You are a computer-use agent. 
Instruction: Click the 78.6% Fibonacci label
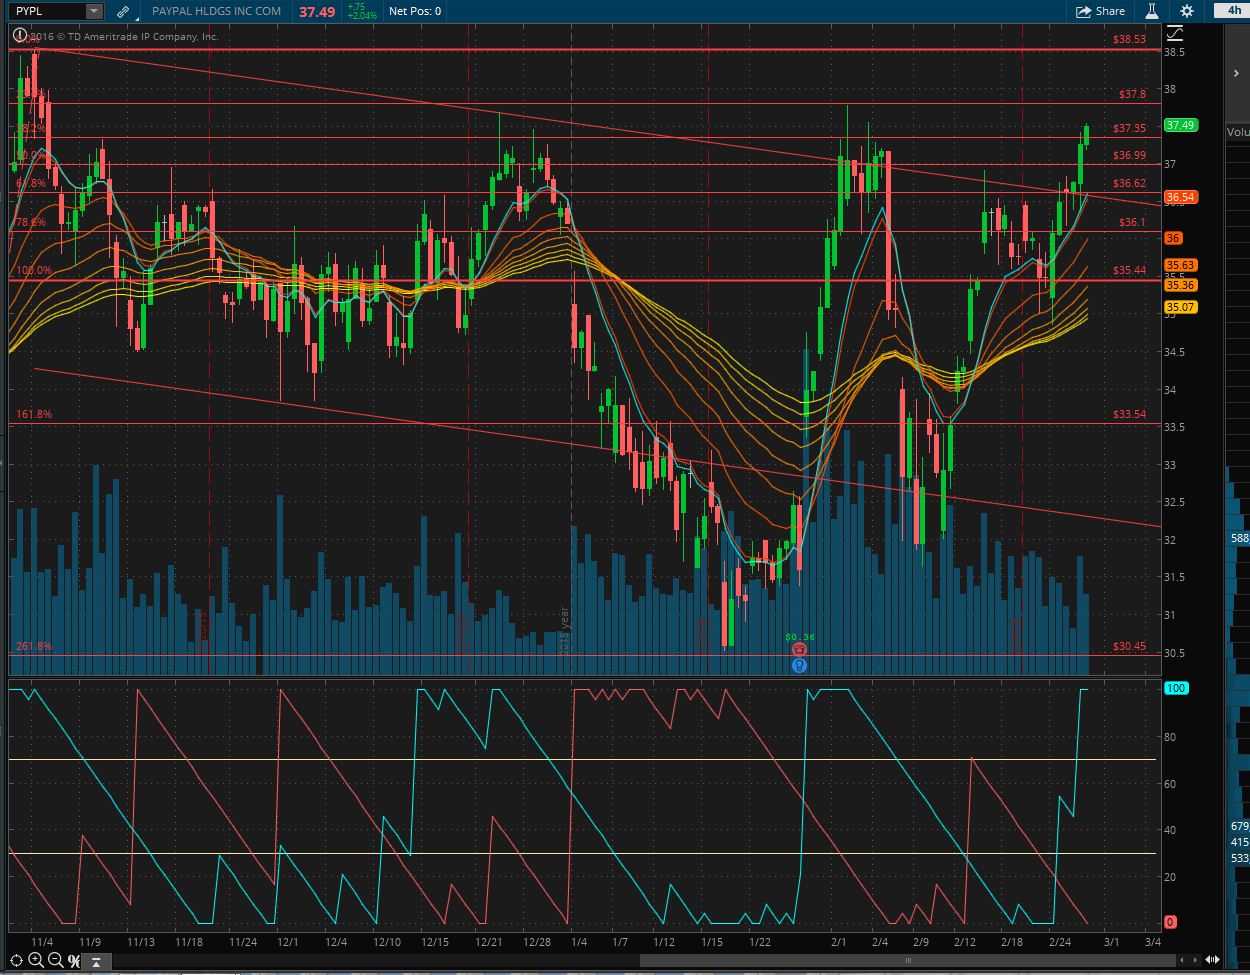pos(31,223)
